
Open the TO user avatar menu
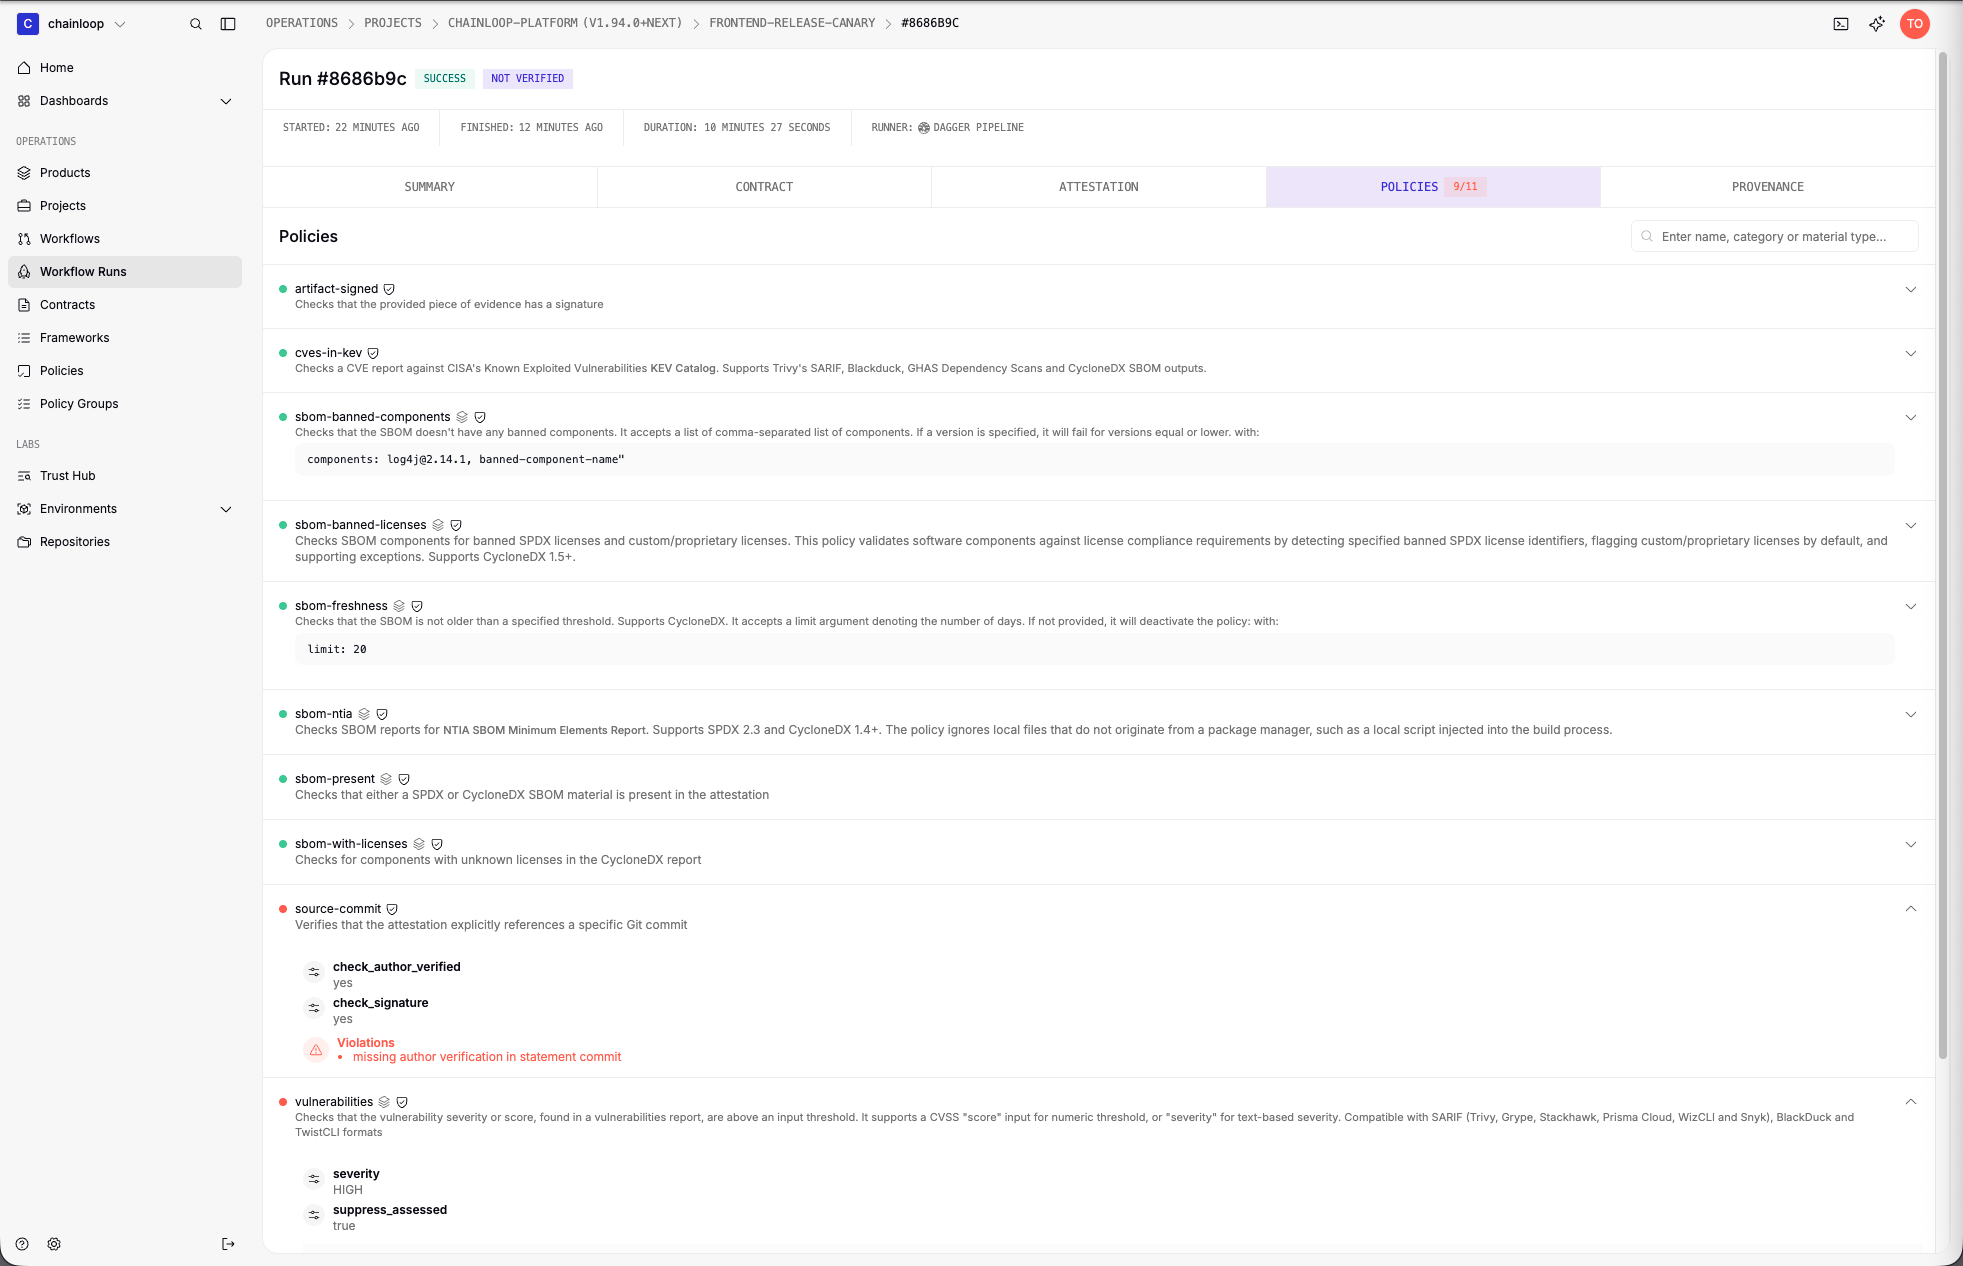[1915, 24]
